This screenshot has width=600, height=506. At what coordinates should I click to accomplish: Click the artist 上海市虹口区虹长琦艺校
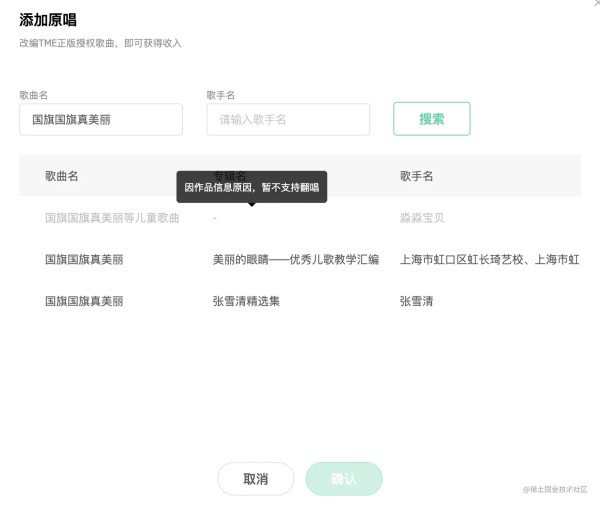click(489, 259)
